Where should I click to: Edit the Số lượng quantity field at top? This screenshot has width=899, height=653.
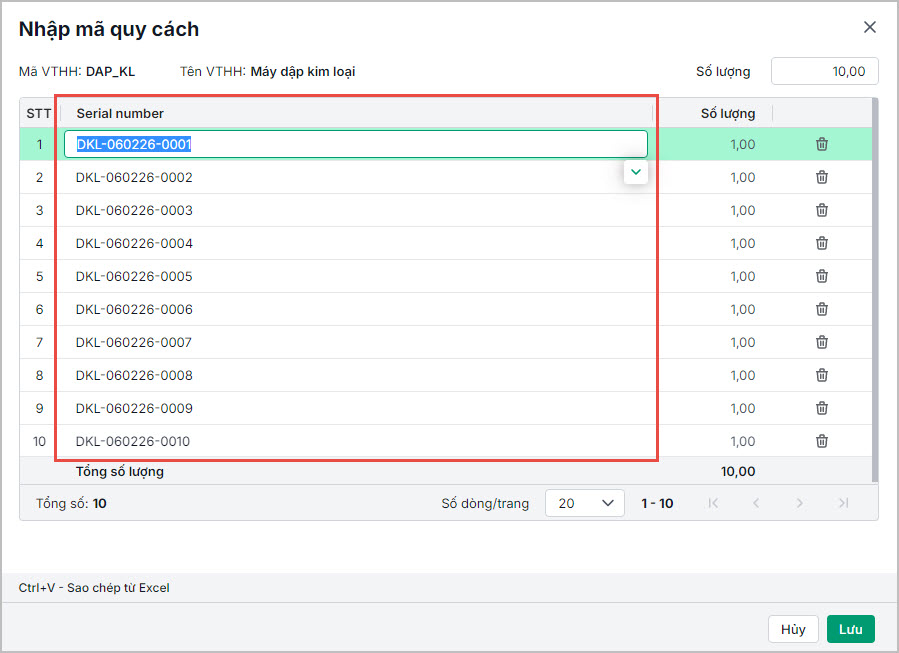pyautogui.click(x=824, y=71)
